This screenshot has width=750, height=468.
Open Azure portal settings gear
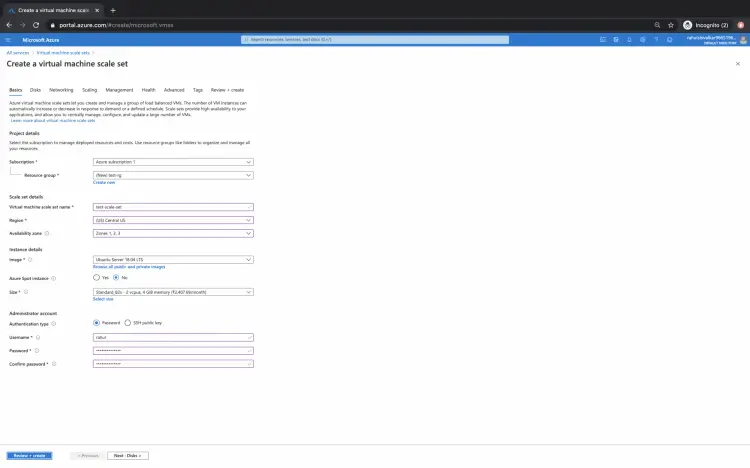click(643, 40)
